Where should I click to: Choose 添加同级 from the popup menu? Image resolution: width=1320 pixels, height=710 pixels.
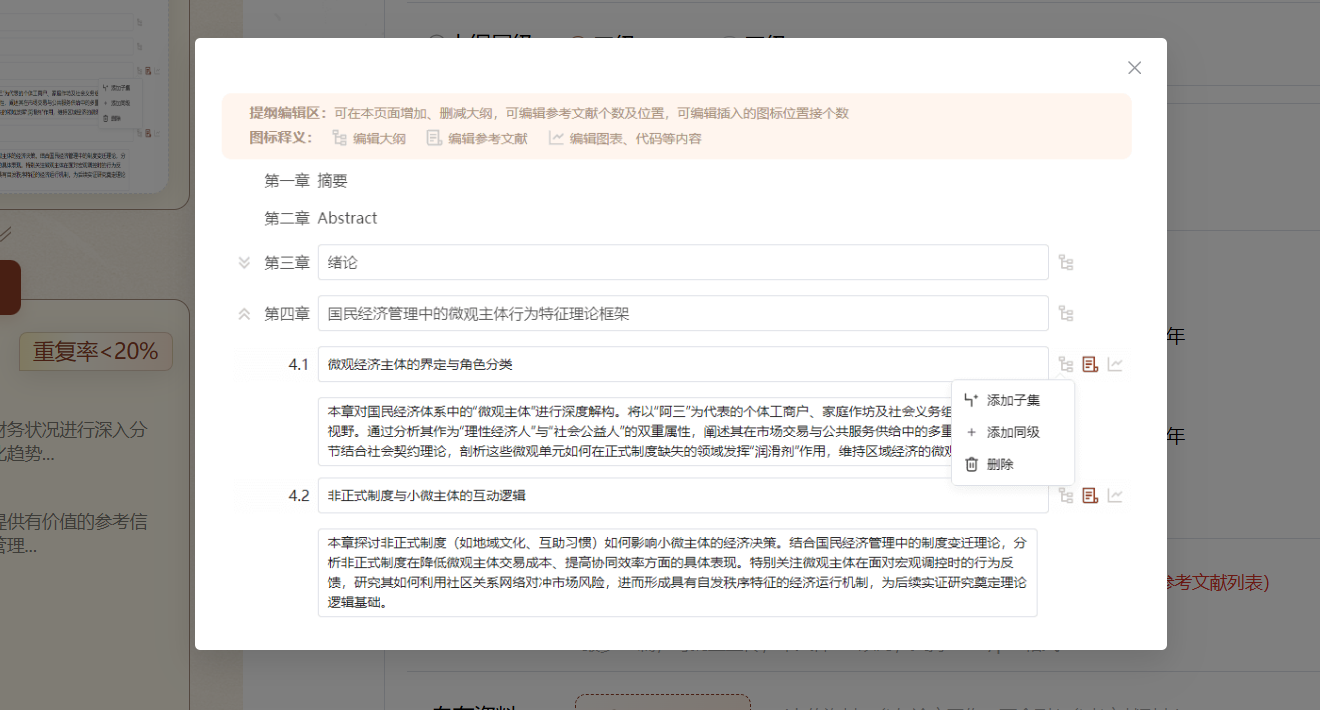tap(1012, 432)
